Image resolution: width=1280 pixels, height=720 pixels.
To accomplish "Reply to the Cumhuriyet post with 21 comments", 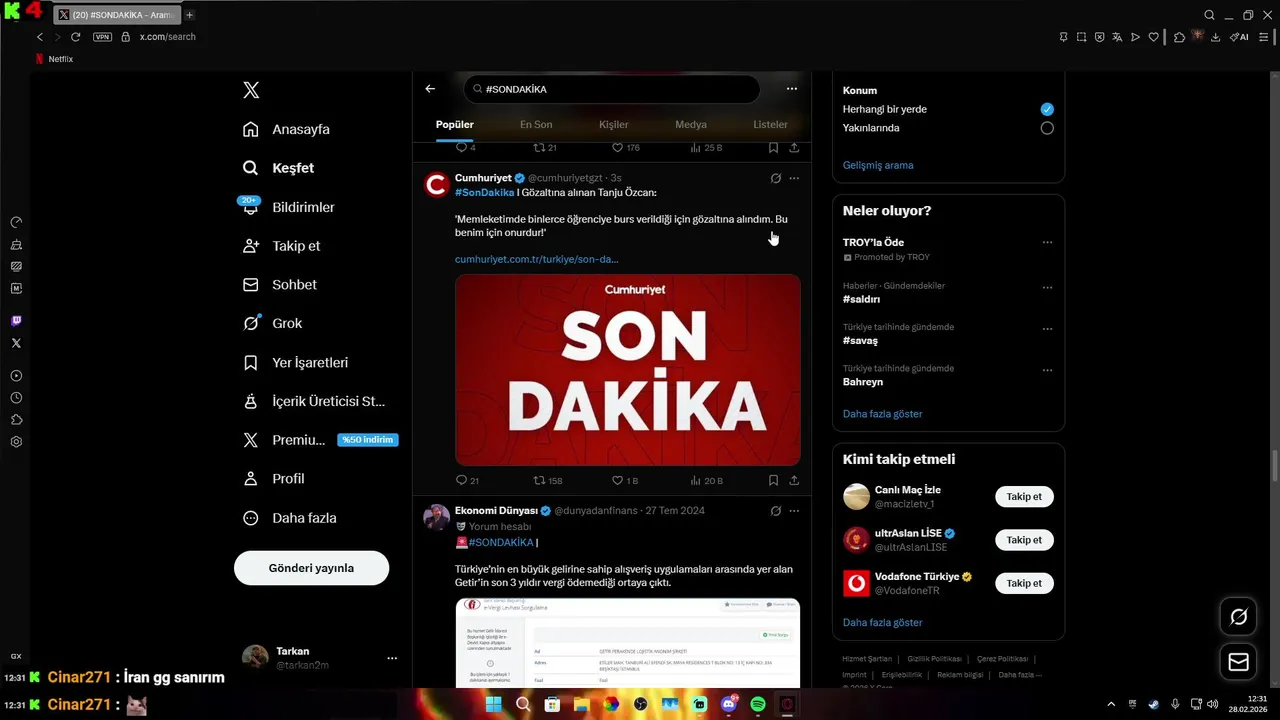I will pos(467,480).
